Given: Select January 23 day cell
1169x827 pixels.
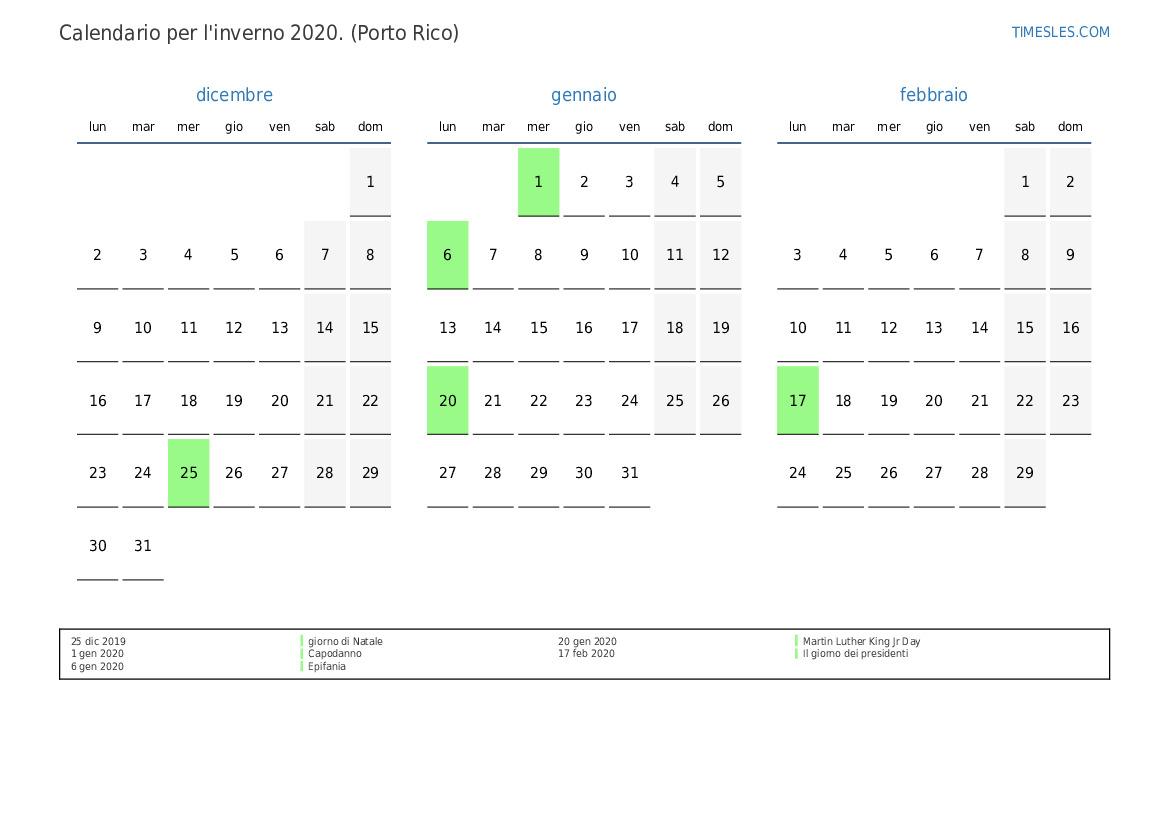Looking at the screenshot, I should [x=584, y=400].
